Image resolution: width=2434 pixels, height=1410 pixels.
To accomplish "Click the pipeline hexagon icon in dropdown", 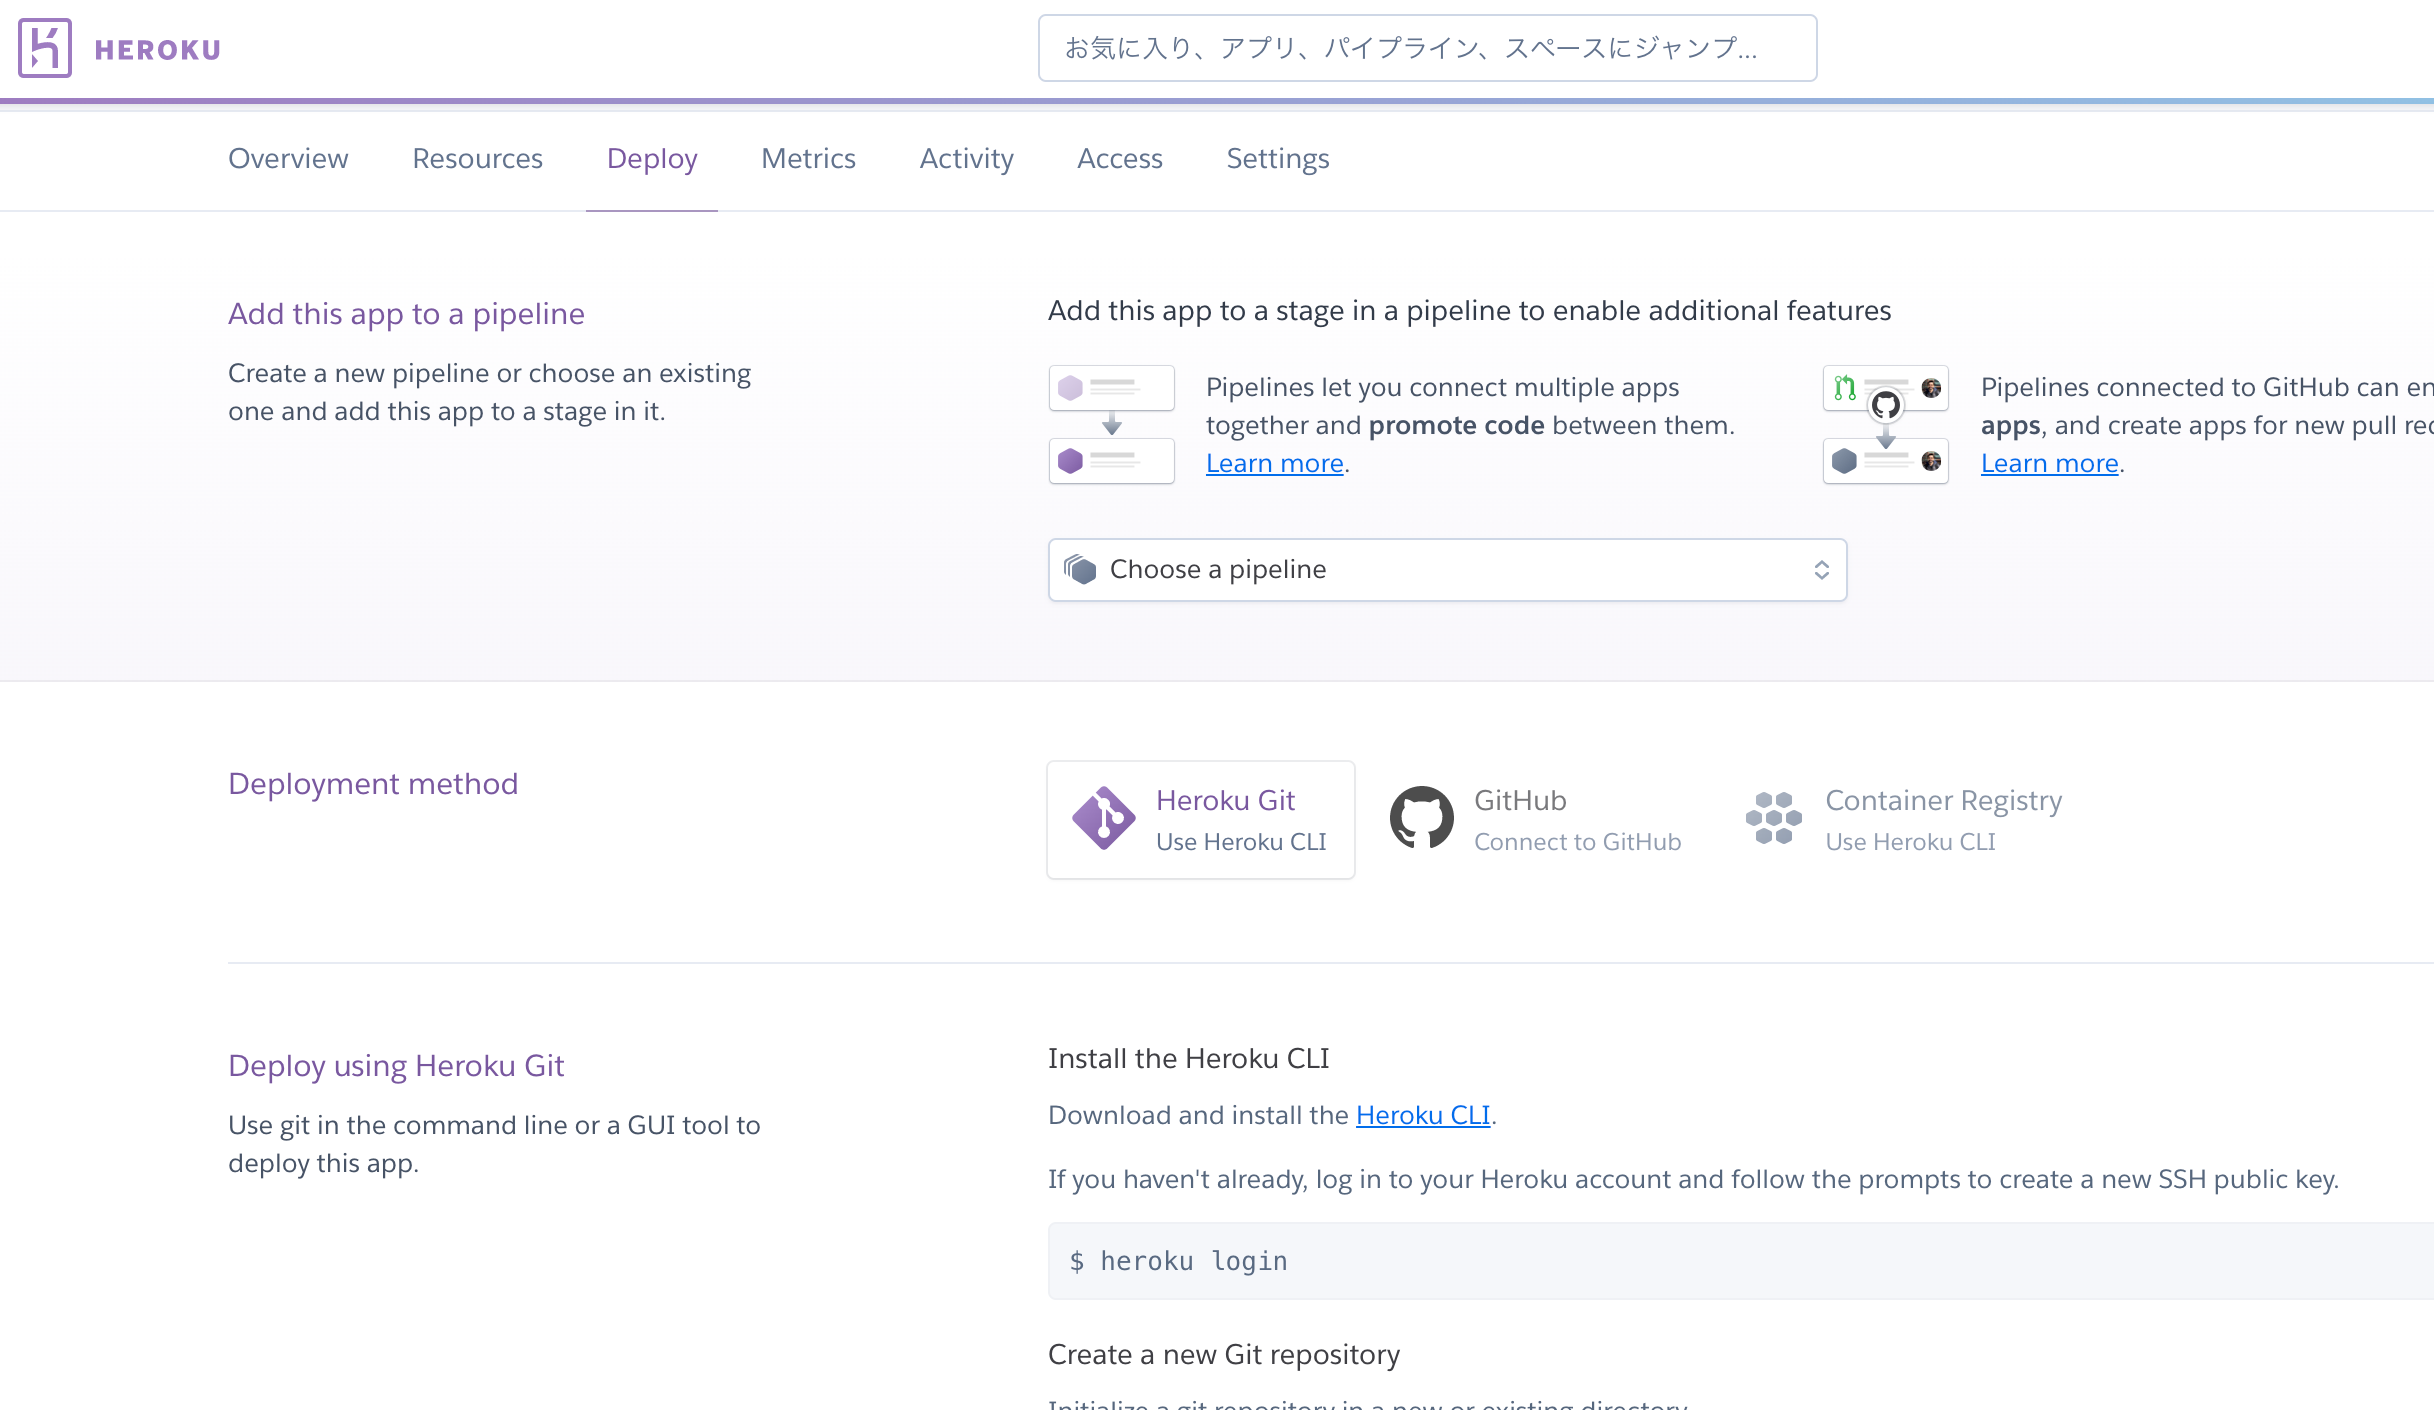I will pos(1080,569).
